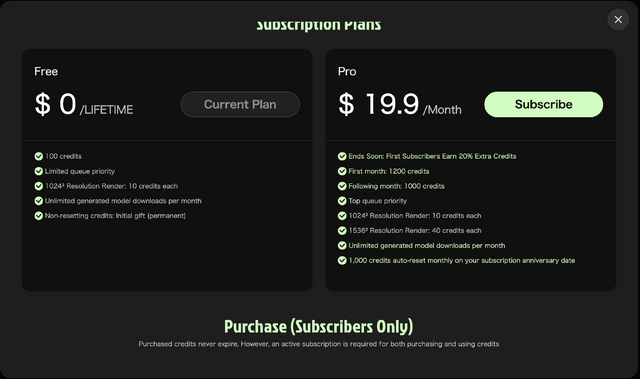Click the Pro plan title
This screenshot has width=640, height=379.
point(347,72)
